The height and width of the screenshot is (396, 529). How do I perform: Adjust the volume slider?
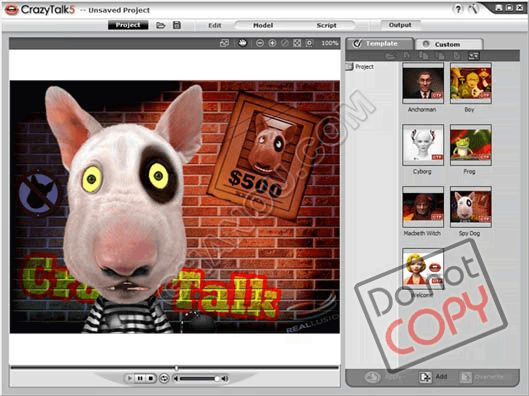coord(199,378)
